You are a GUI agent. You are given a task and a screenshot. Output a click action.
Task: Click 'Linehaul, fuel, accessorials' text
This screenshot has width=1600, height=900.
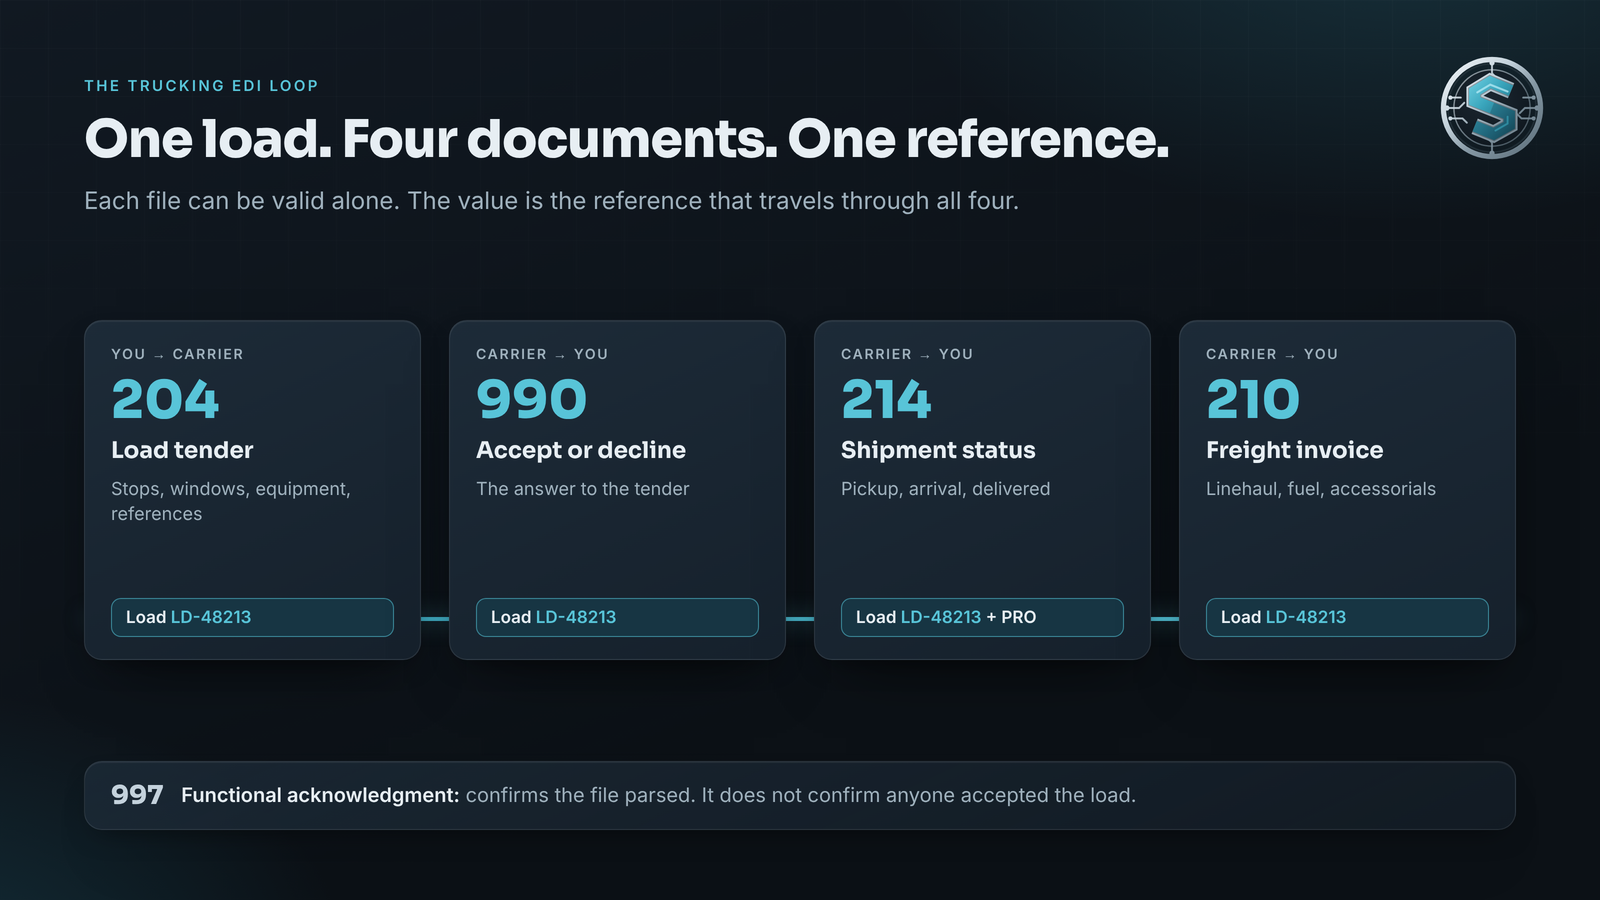pos(1321,489)
